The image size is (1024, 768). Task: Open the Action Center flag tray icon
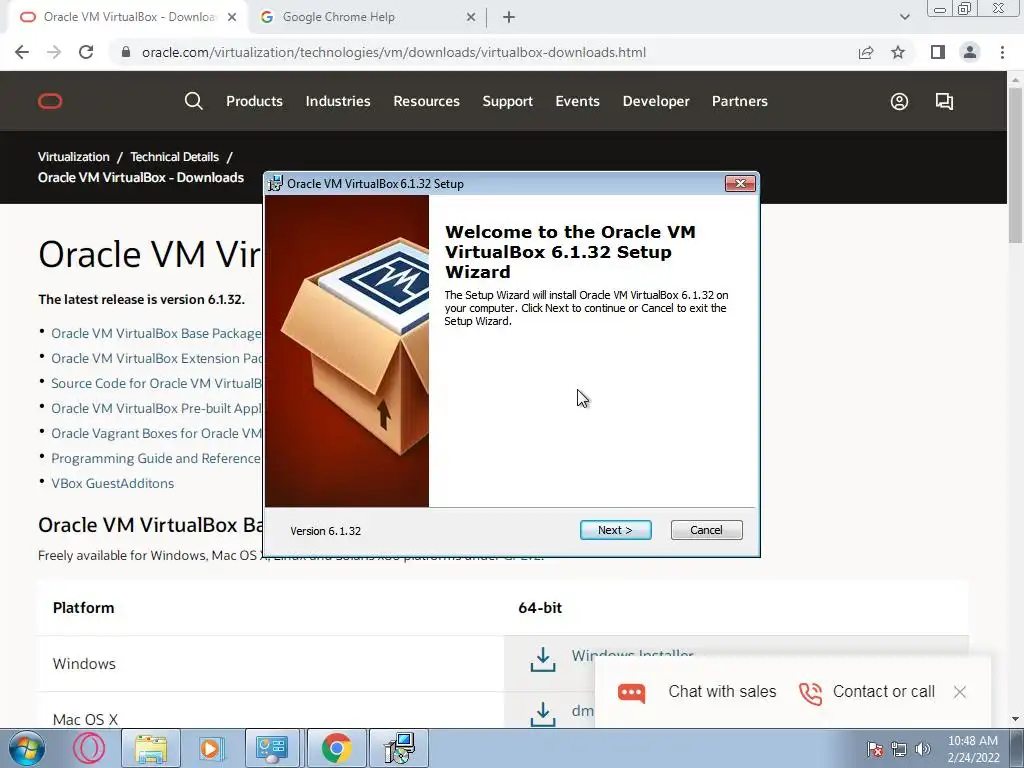click(x=875, y=749)
